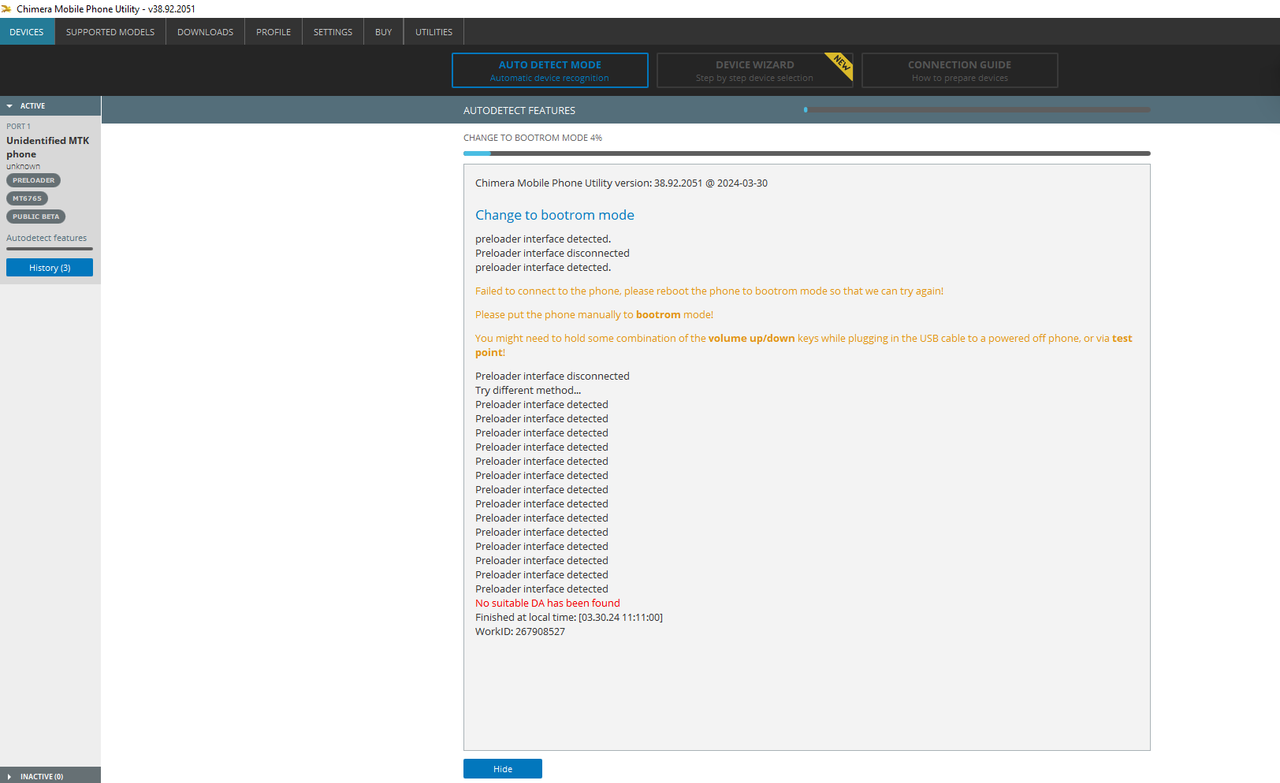The height and width of the screenshot is (783, 1280).
Task: Click the Autodetect features link
Action: (47, 238)
